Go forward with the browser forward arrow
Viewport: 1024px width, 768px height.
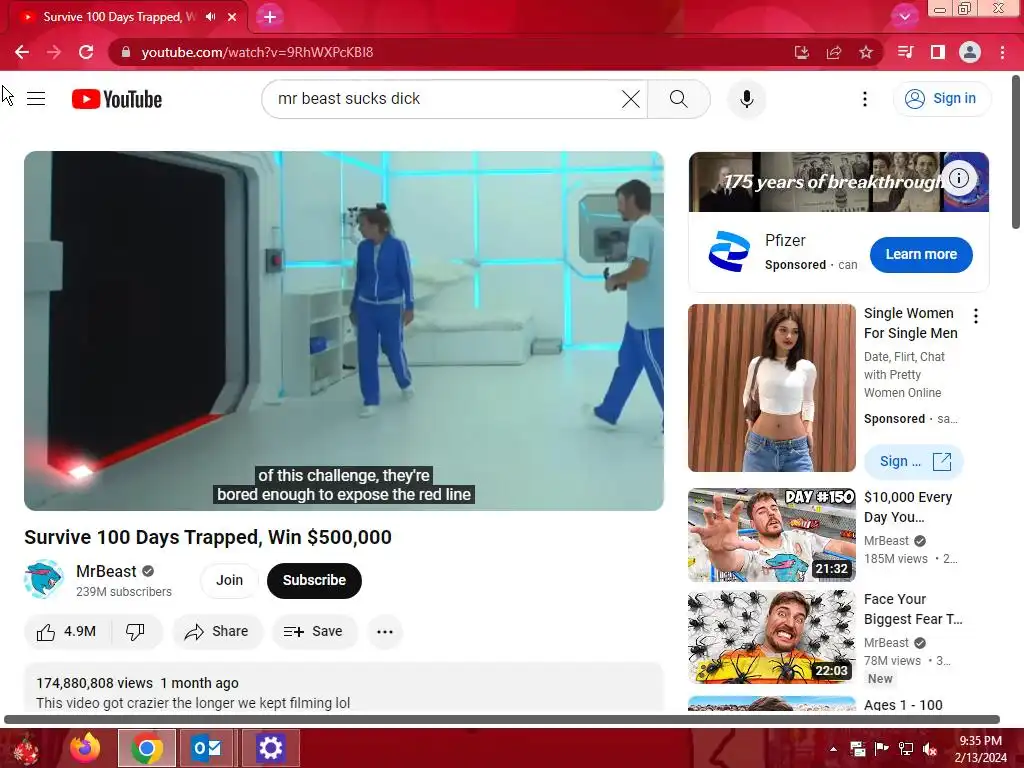[x=54, y=52]
